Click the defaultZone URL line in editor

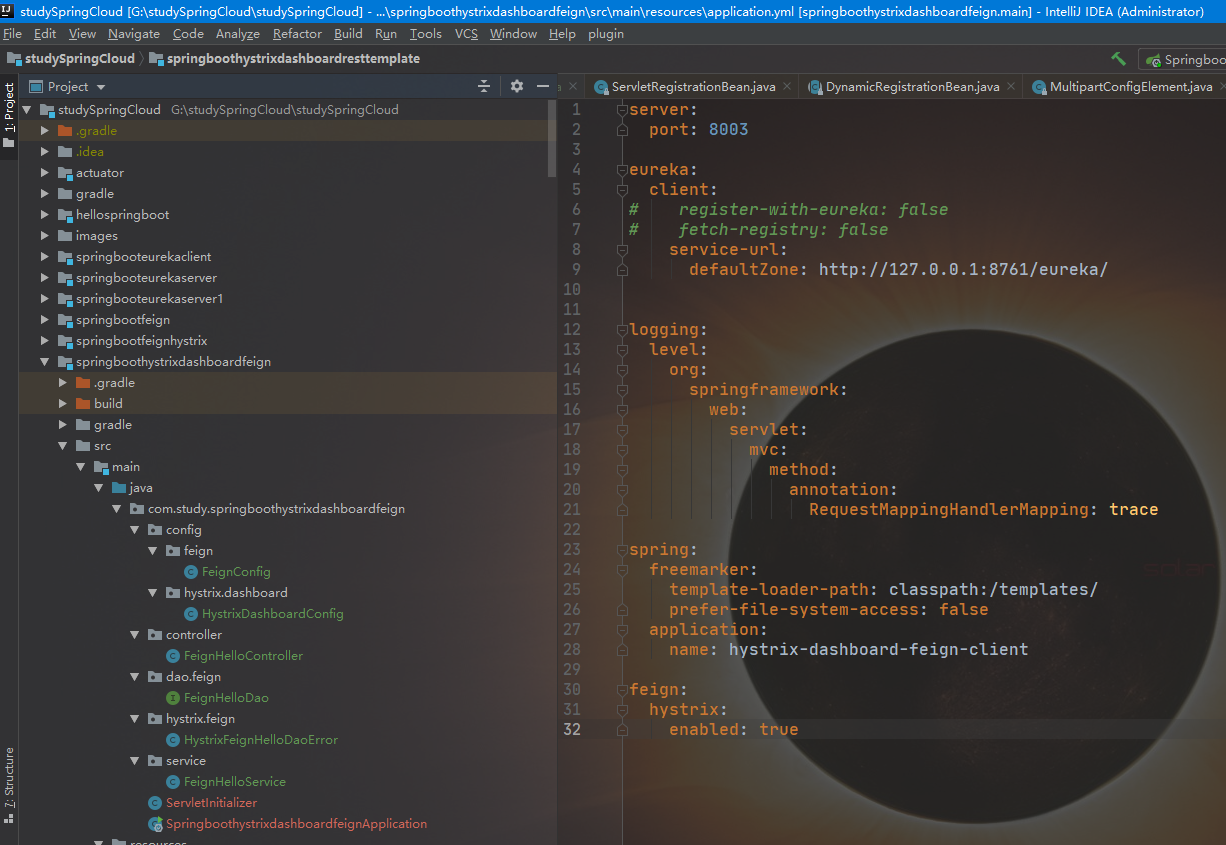point(898,270)
